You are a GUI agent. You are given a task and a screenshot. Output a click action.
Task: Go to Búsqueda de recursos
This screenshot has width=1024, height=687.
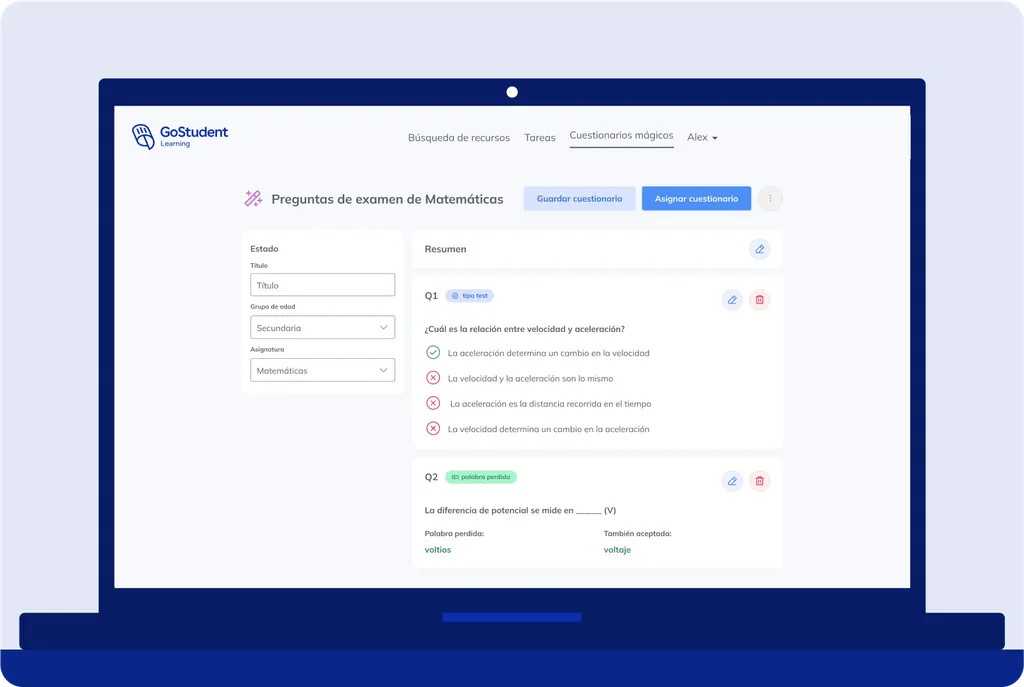pyautogui.click(x=458, y=138)
